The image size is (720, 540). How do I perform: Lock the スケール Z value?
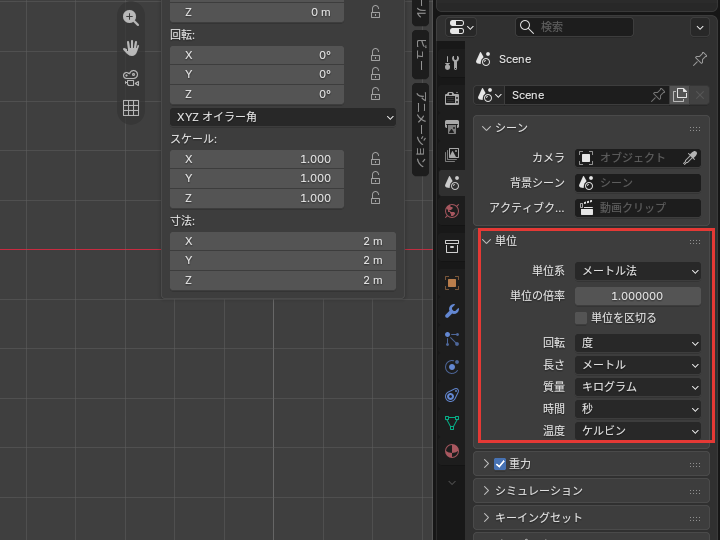[375, 198]
